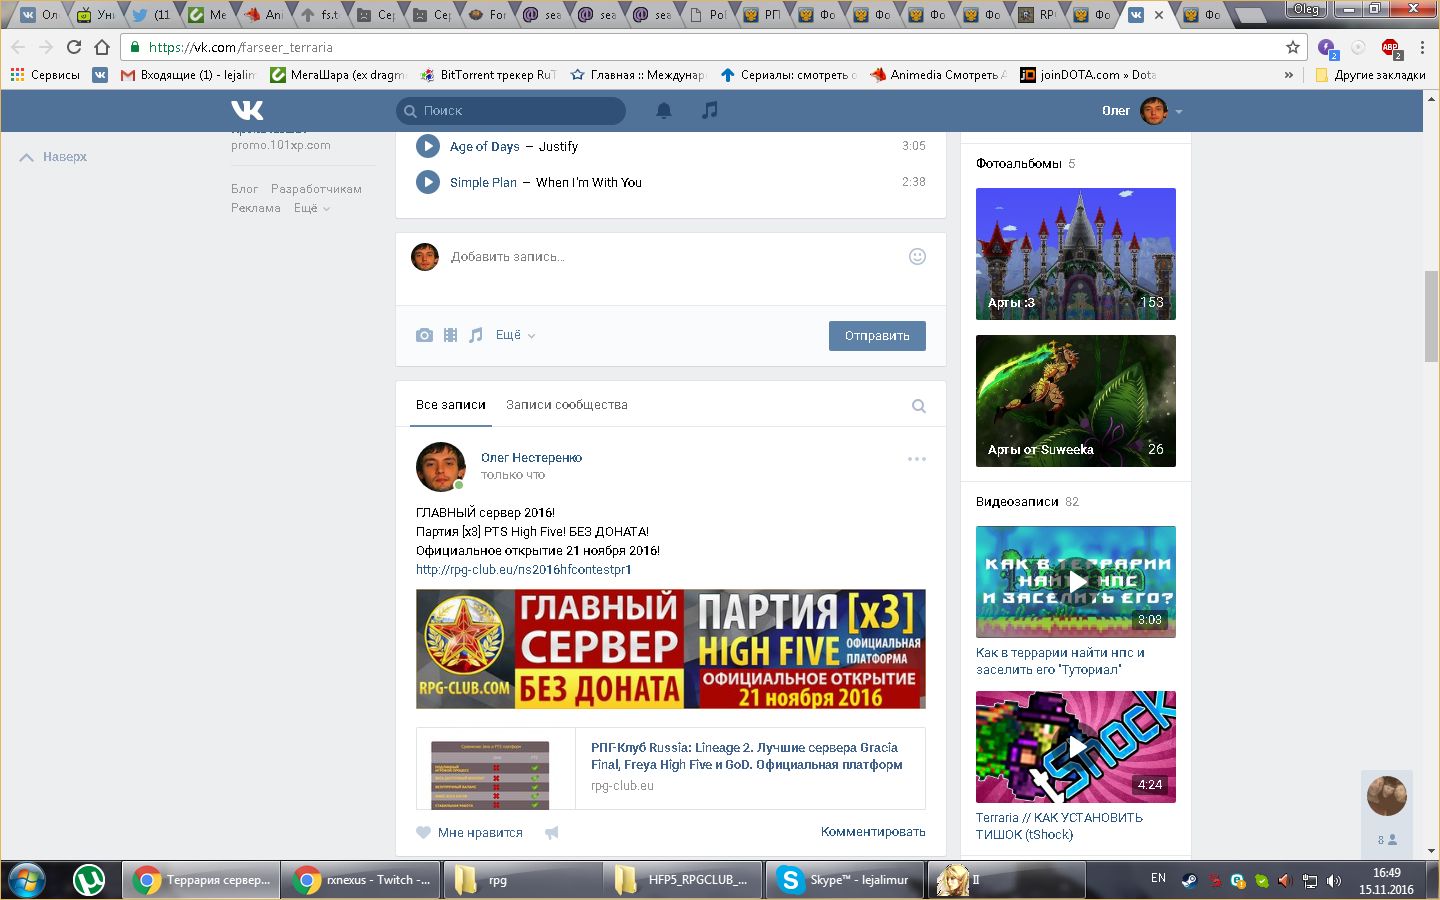Bookmark page with star icon
1440x900 pixels.
1292,47
